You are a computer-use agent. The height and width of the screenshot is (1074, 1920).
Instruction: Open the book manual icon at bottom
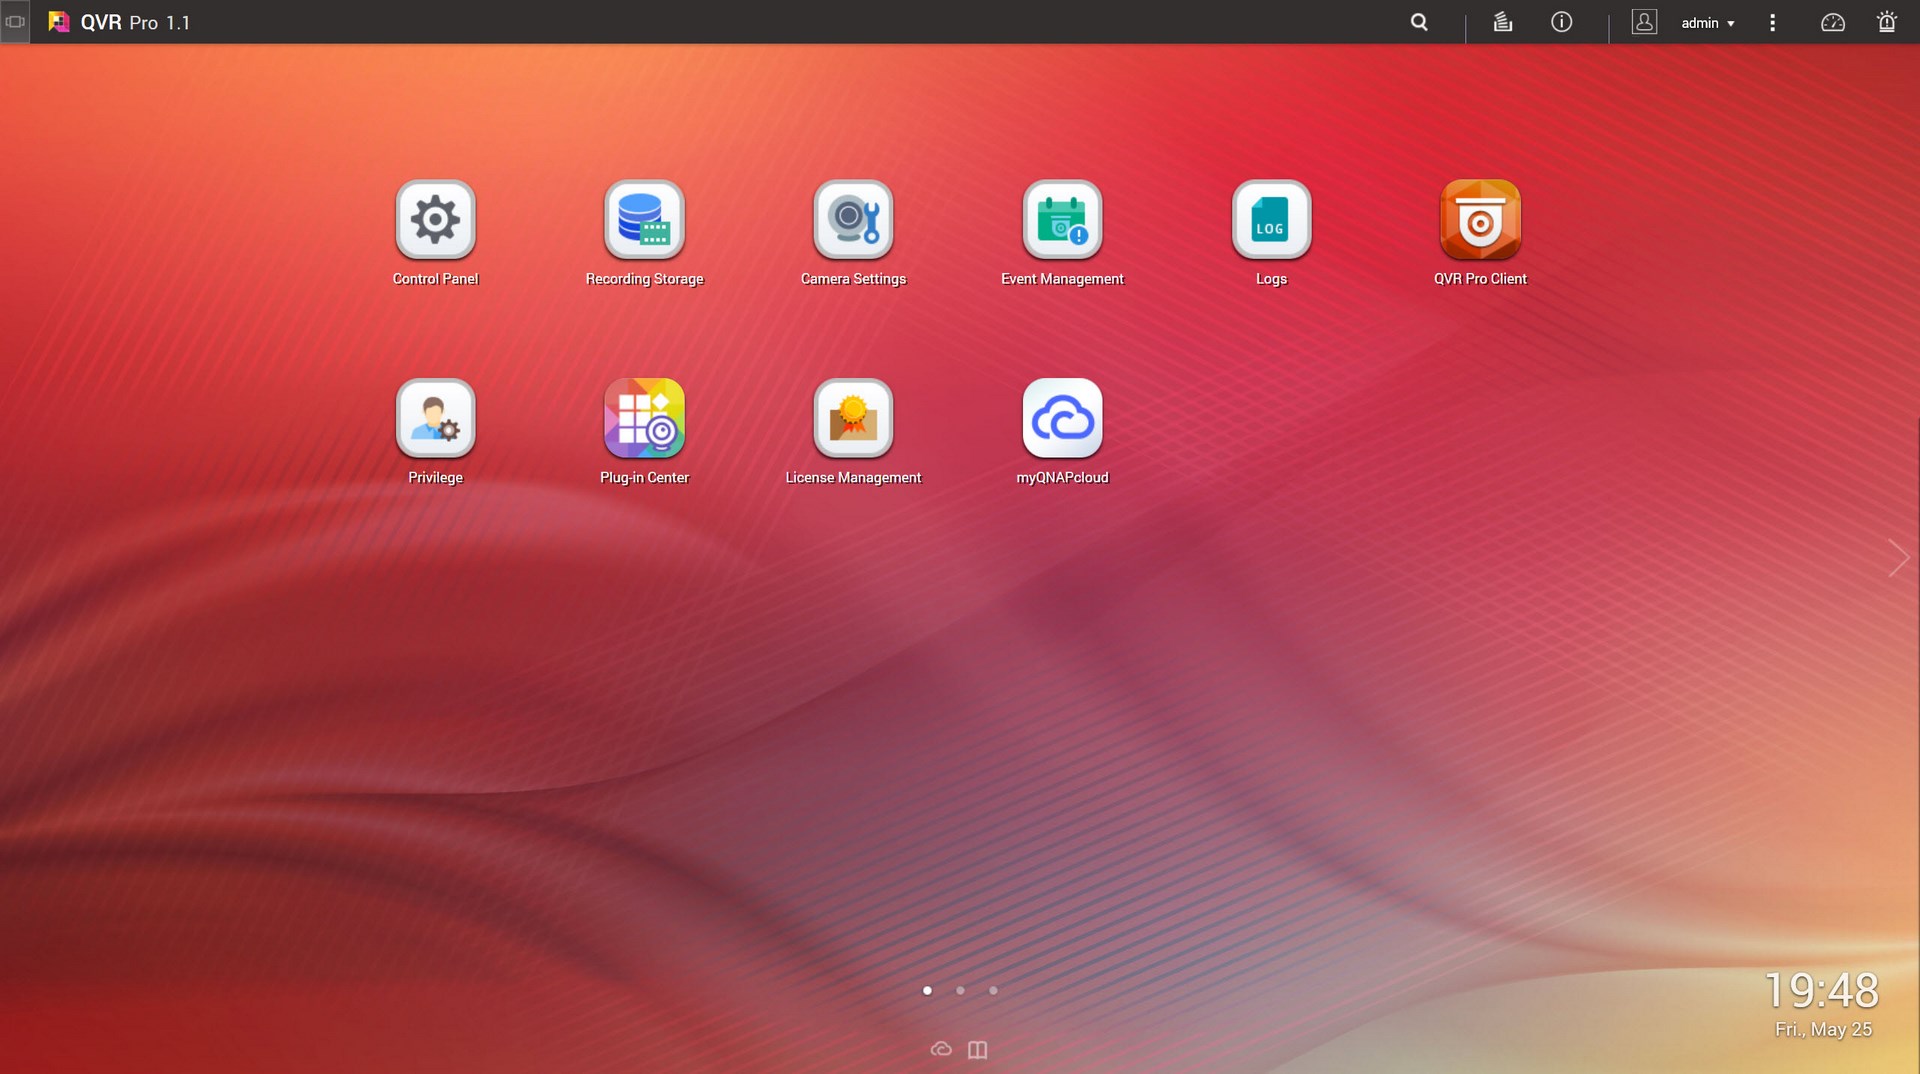[977, 1049]
